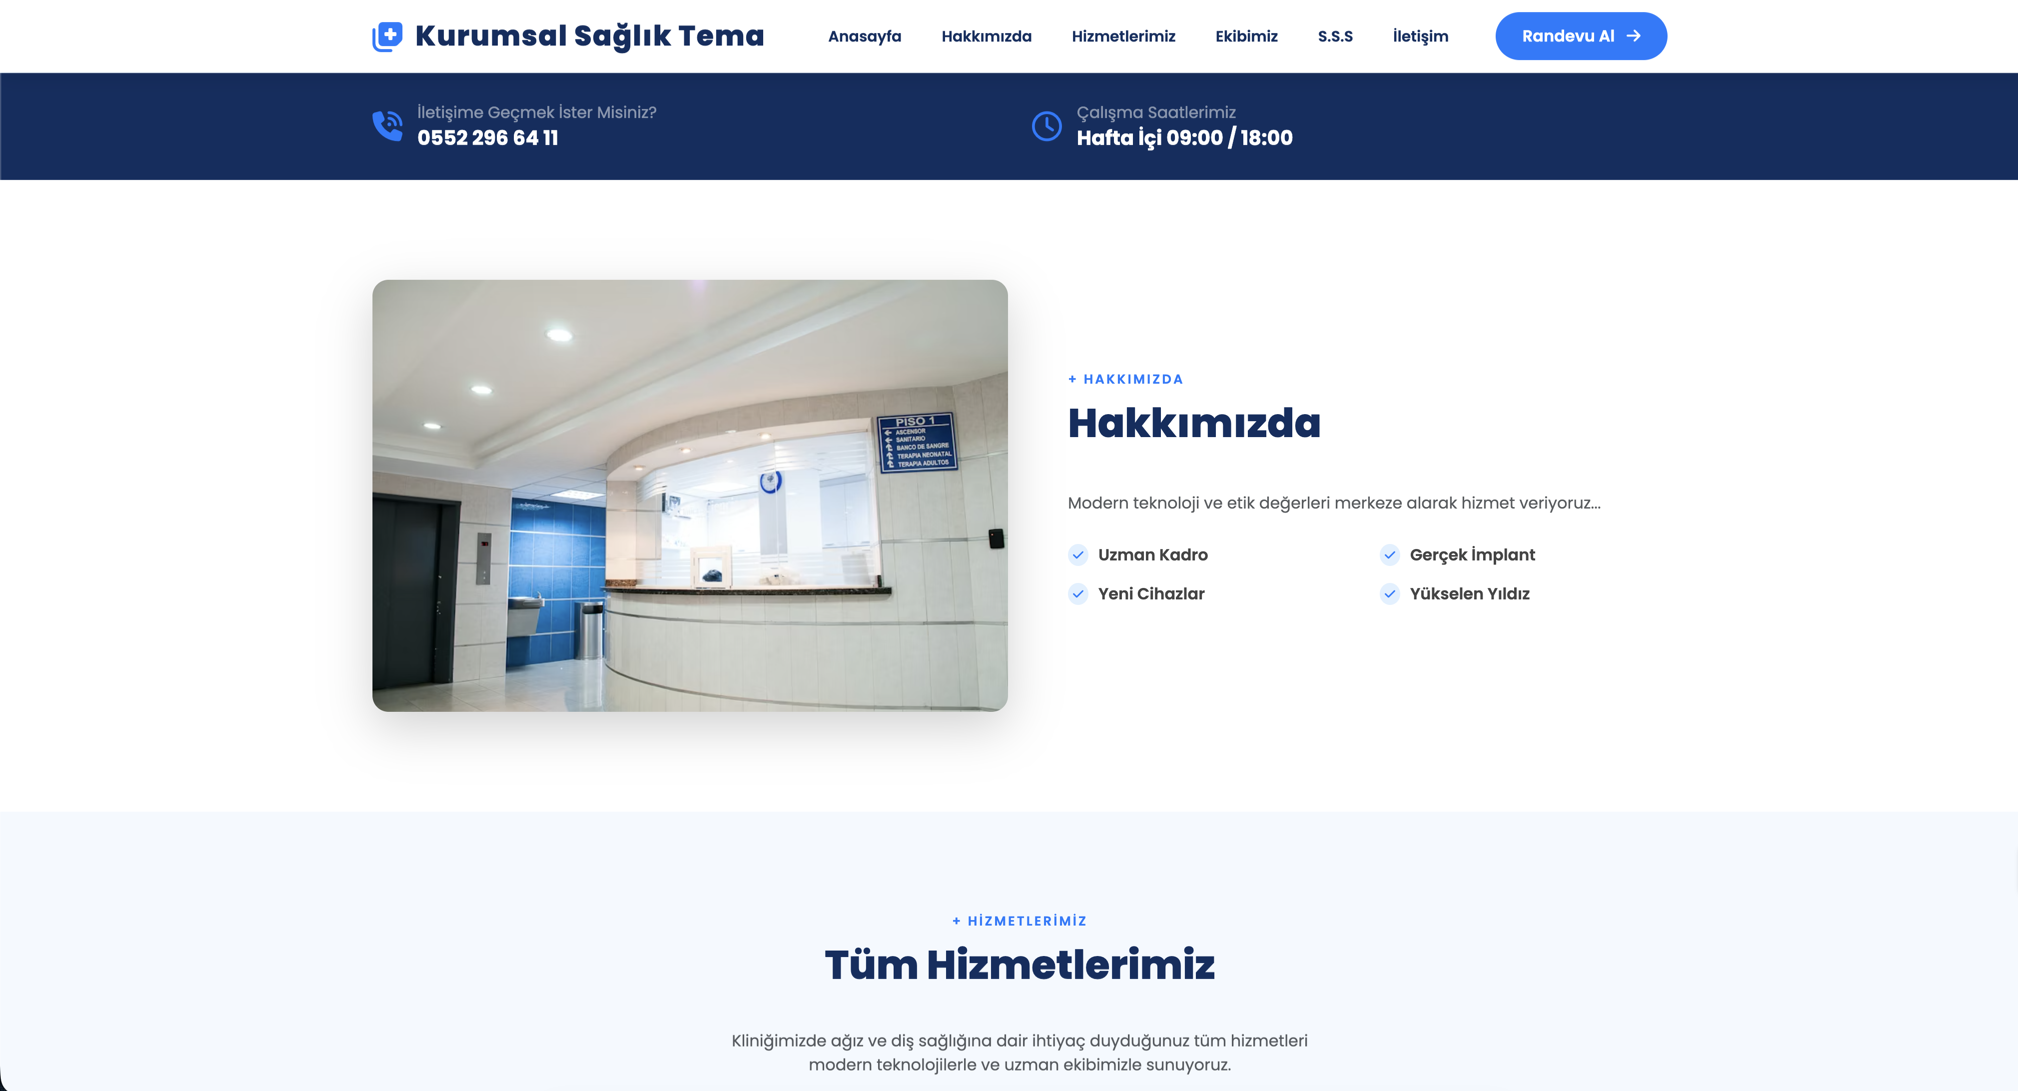Click the phone number 0552 296 64 11
The height and width of the screenshot is (1091, 2019).
coord(488,138)
